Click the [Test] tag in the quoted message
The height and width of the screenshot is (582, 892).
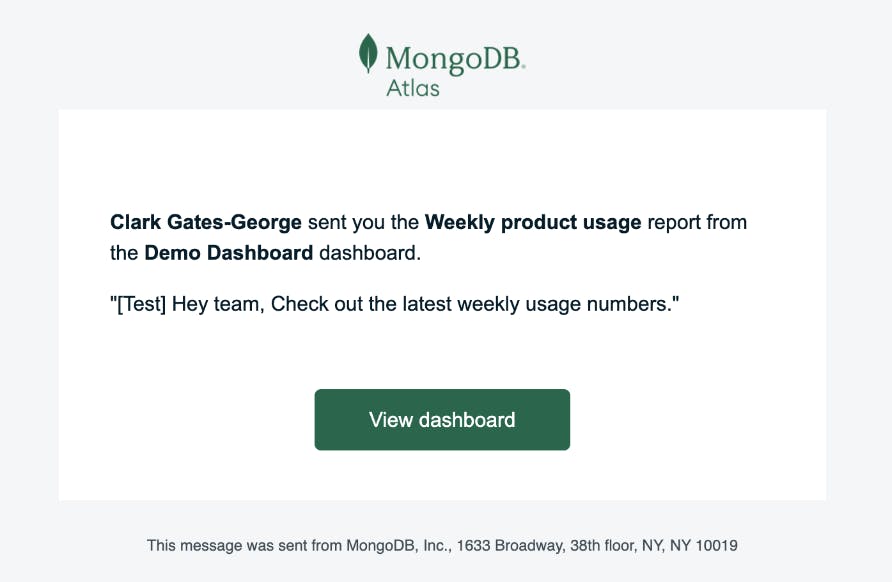click(x=140, y=304)
